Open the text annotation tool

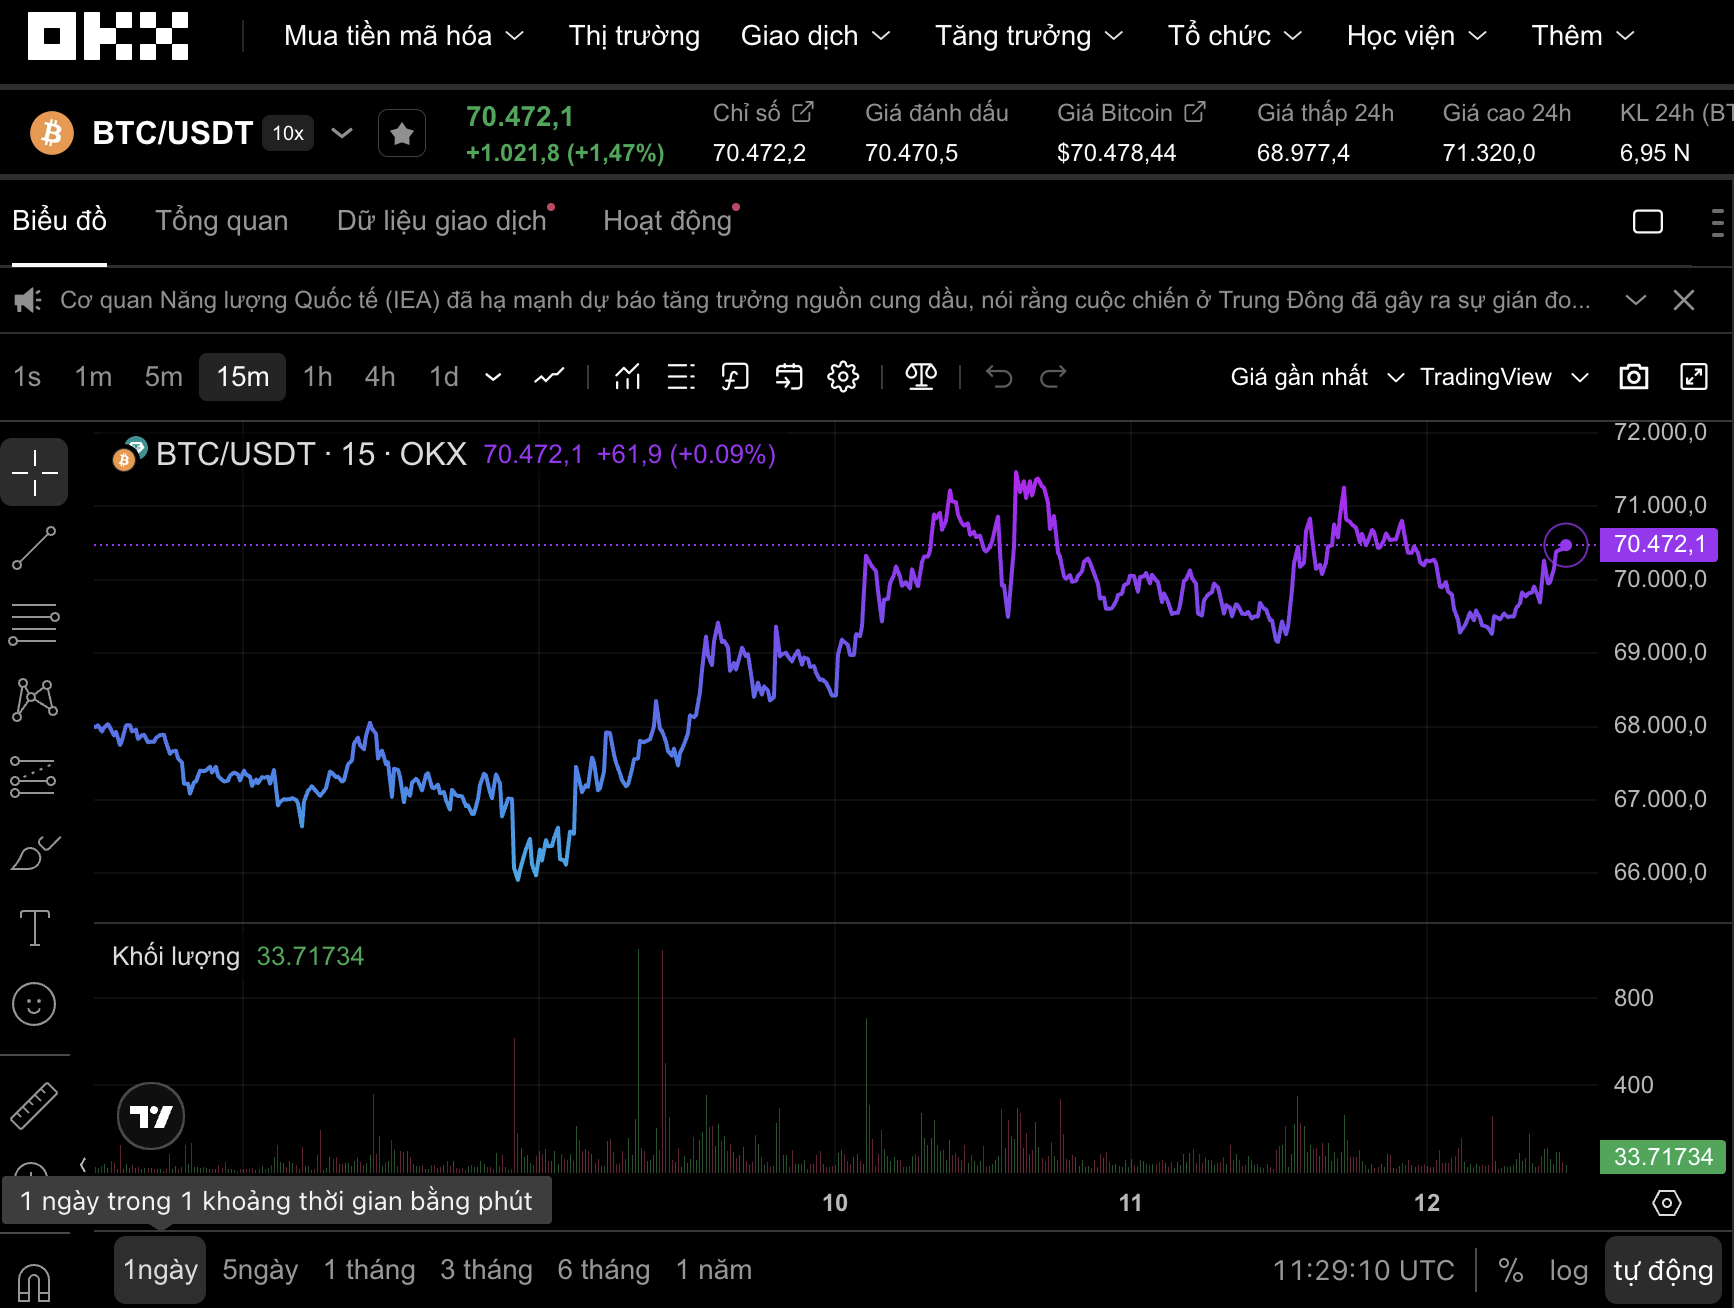click(x=34, y=928)
